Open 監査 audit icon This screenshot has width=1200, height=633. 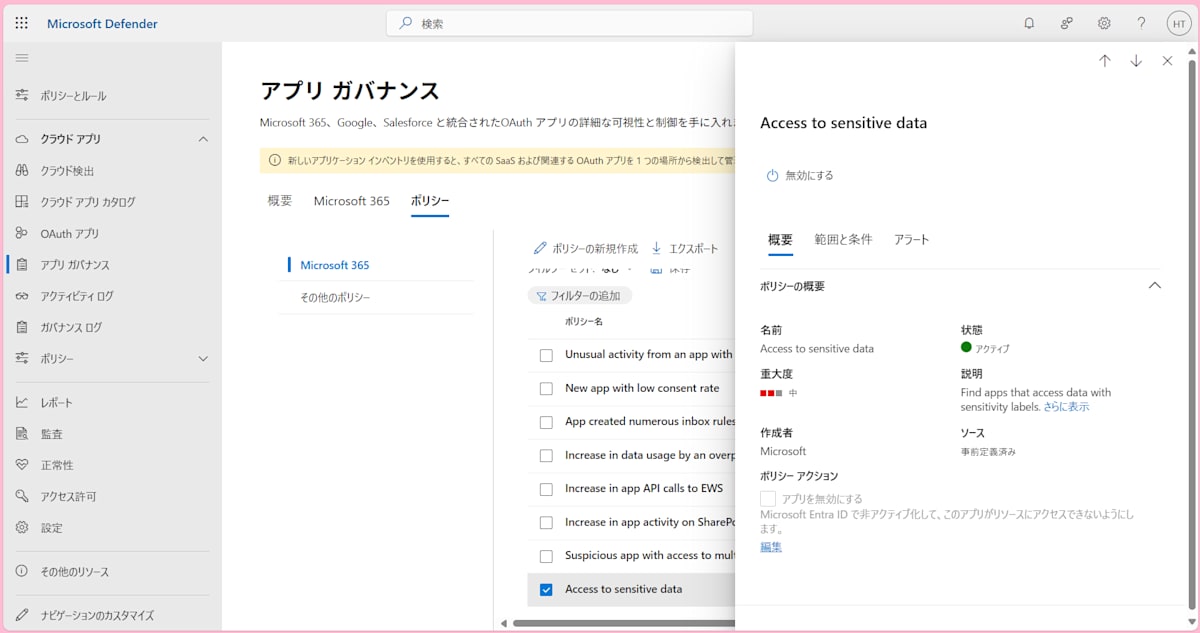22,434
